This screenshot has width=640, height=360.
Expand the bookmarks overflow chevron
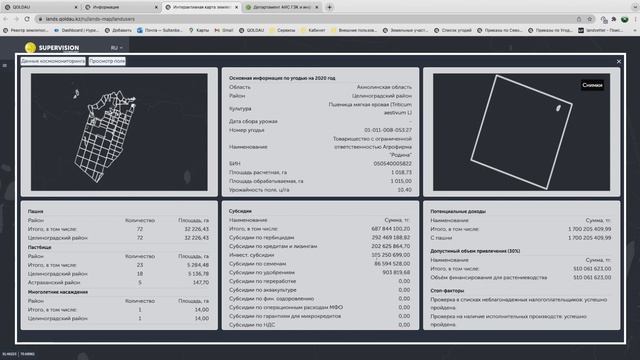click(635, 30)
